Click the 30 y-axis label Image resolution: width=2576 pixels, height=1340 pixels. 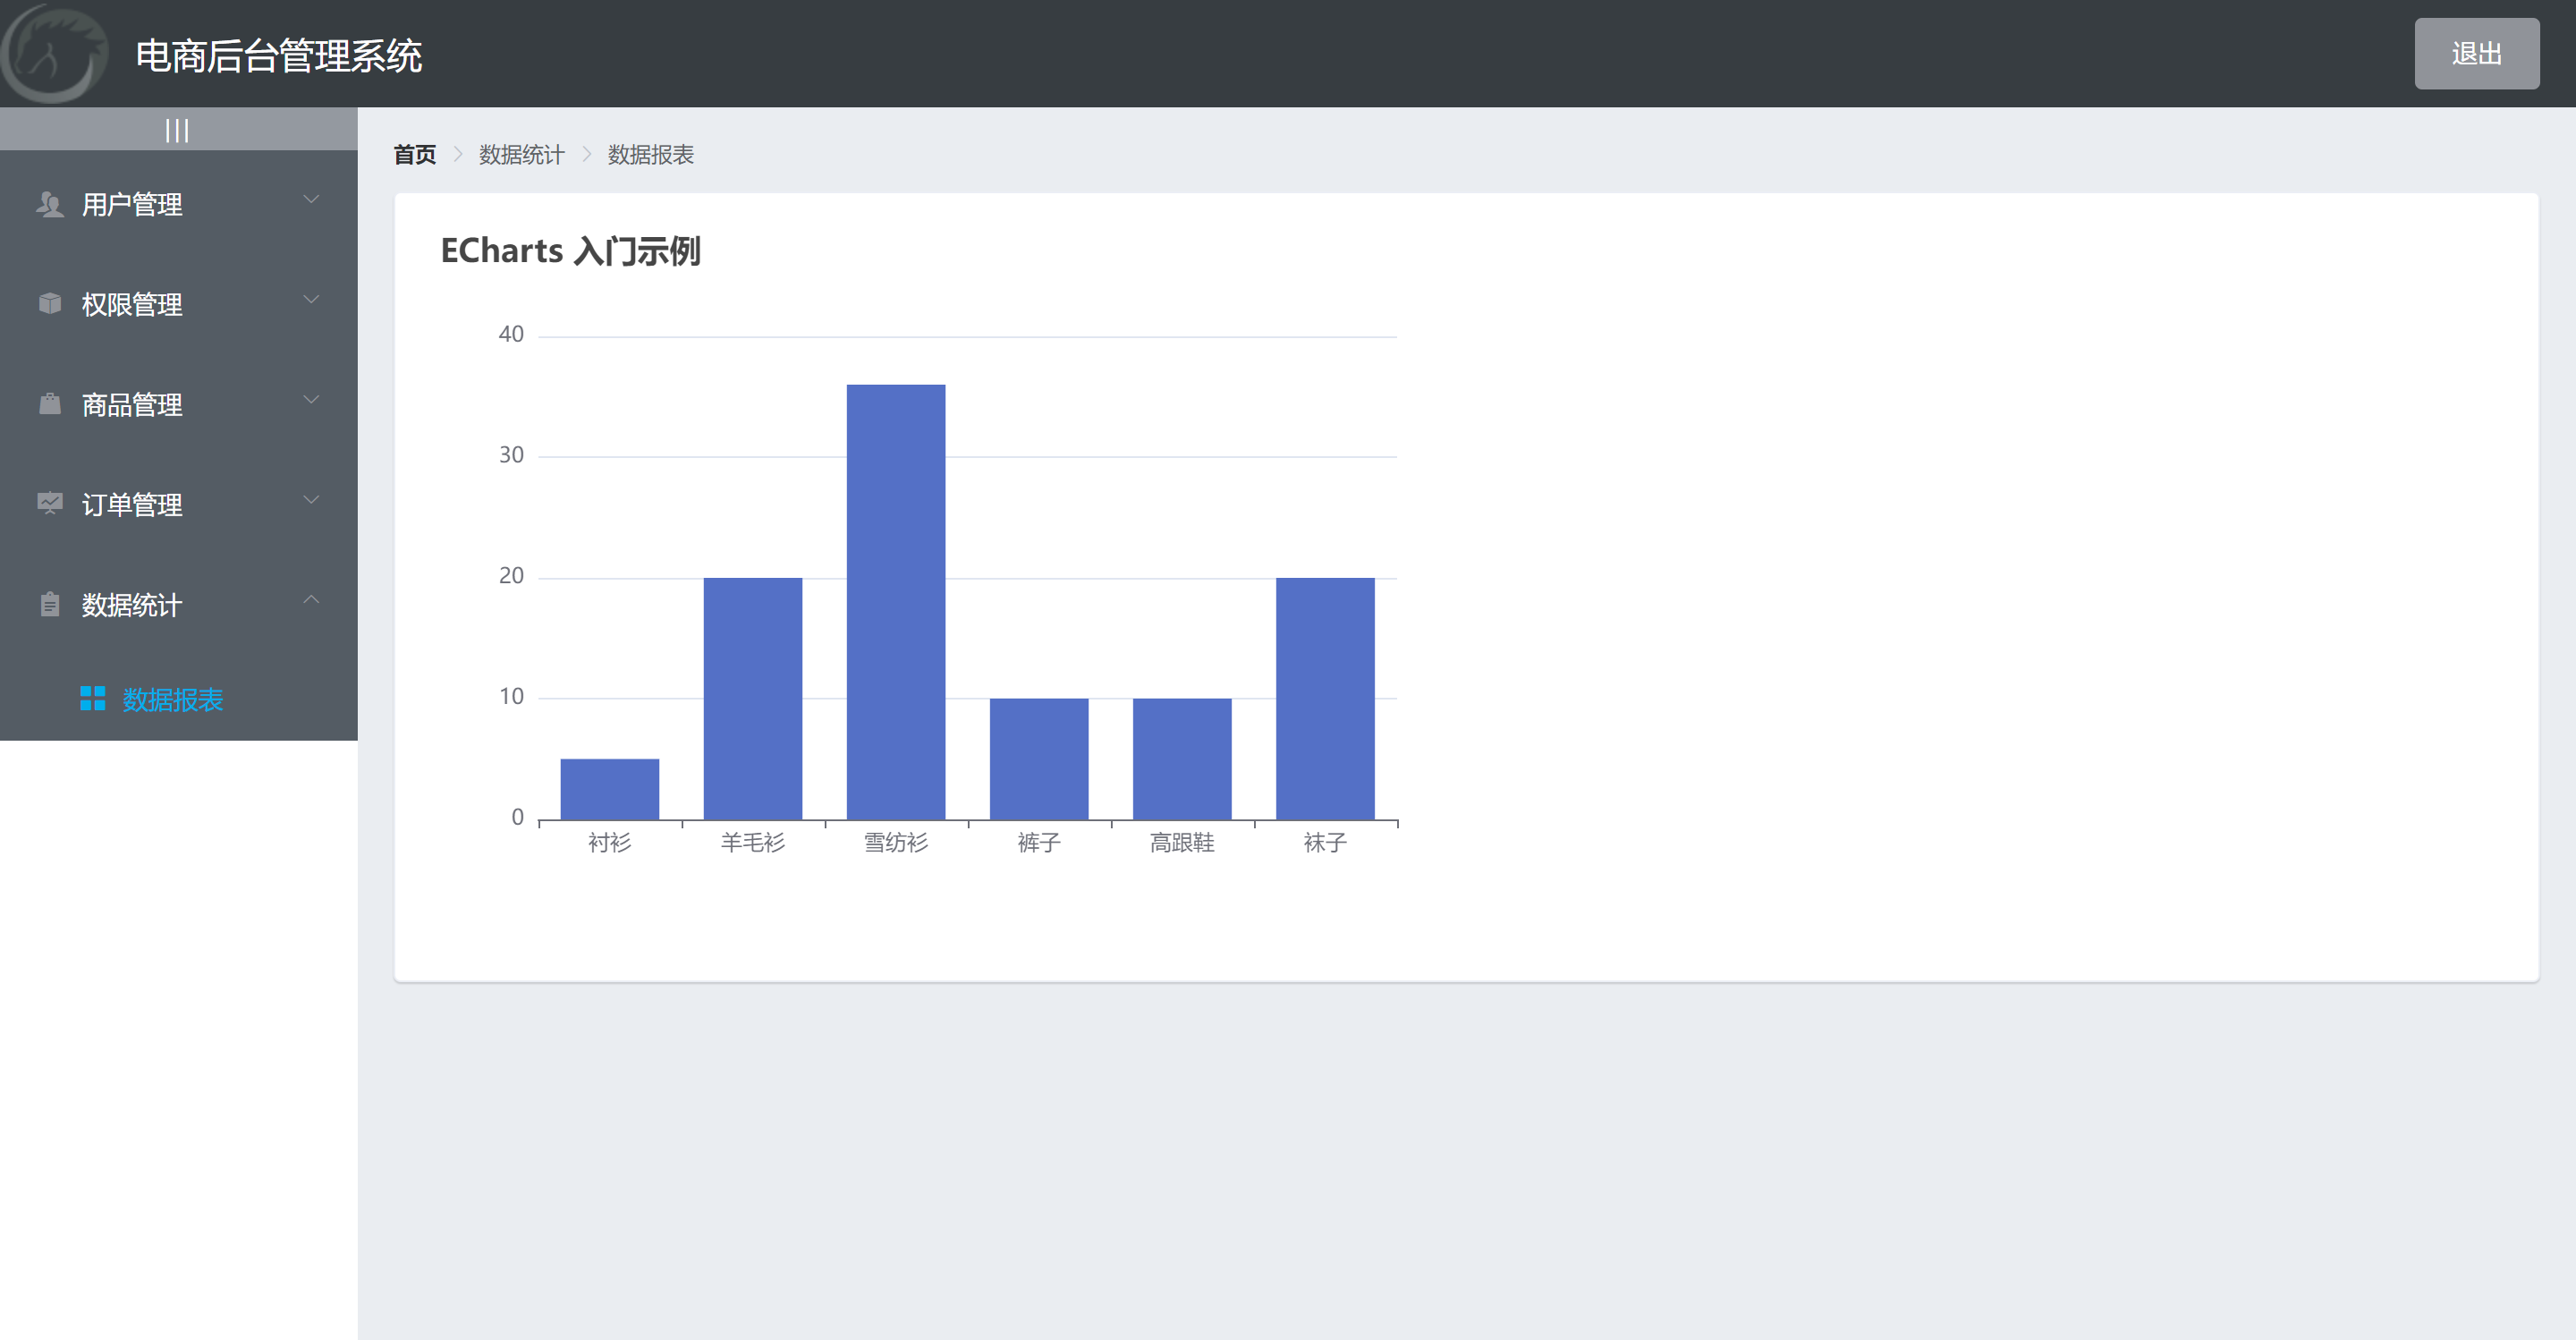(511, 455)
